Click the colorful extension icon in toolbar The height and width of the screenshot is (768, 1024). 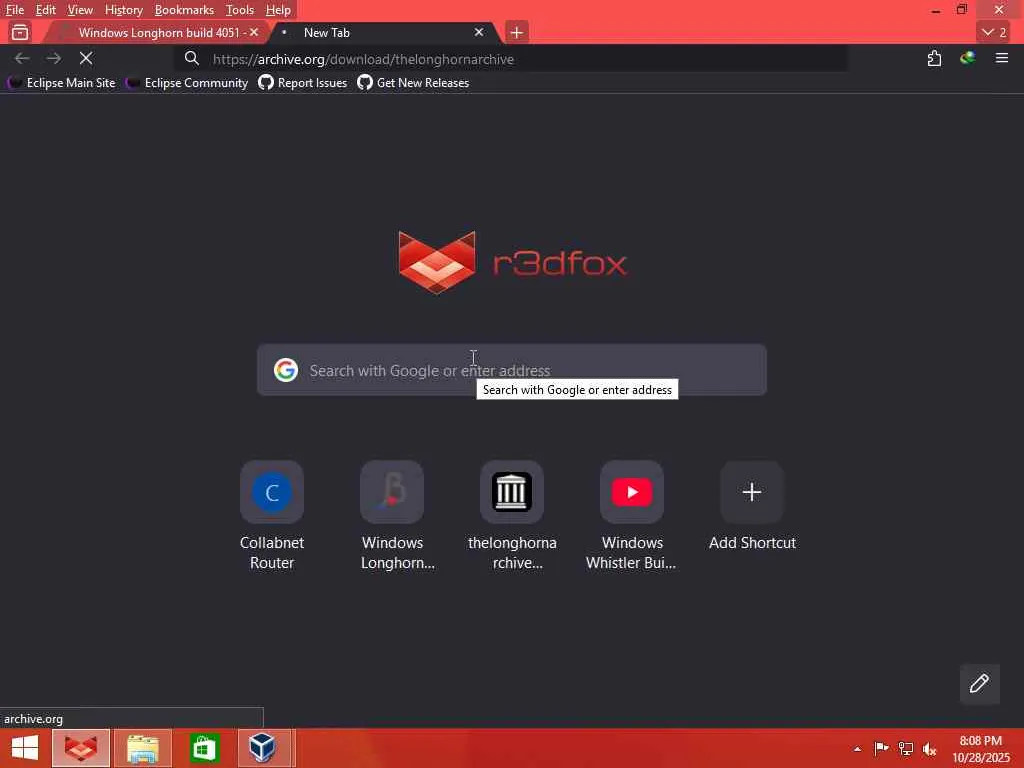tap(967, 58)
